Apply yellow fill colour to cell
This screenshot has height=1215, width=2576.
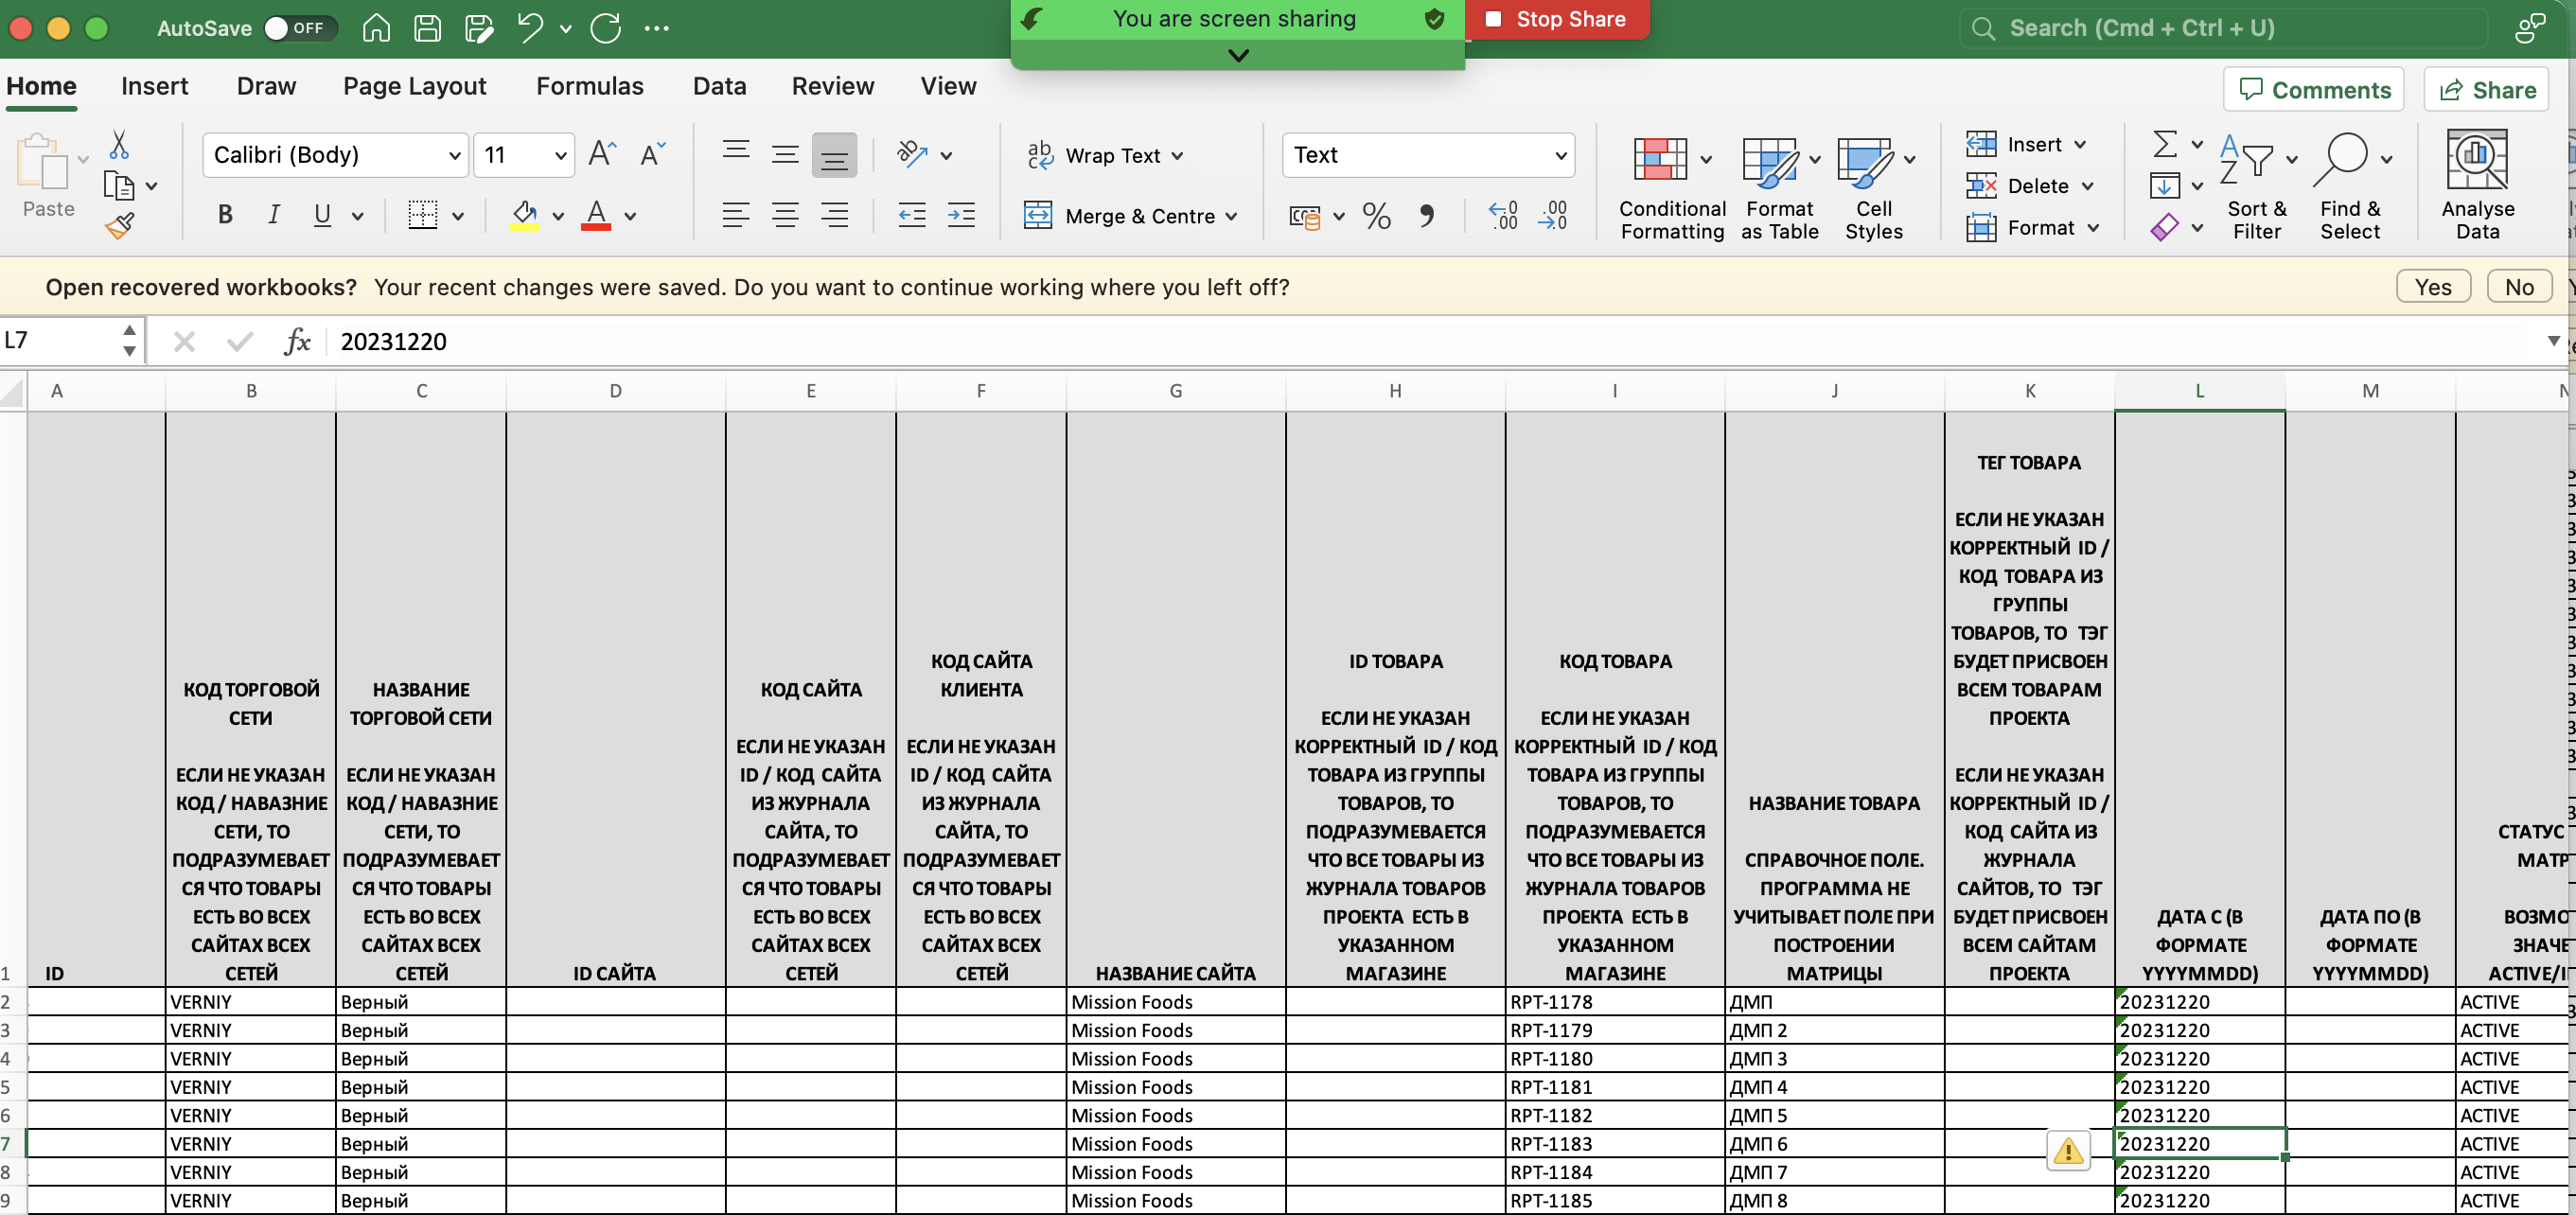click(524, 214)
